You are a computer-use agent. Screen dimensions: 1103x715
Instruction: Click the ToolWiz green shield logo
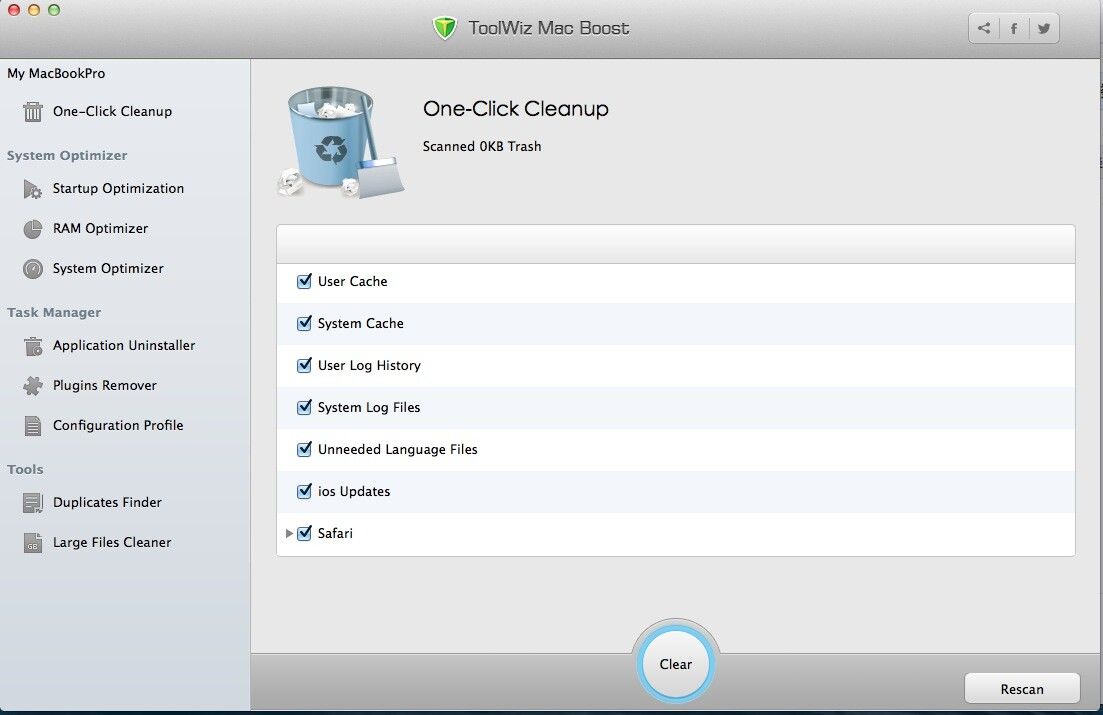click(445, 28)
